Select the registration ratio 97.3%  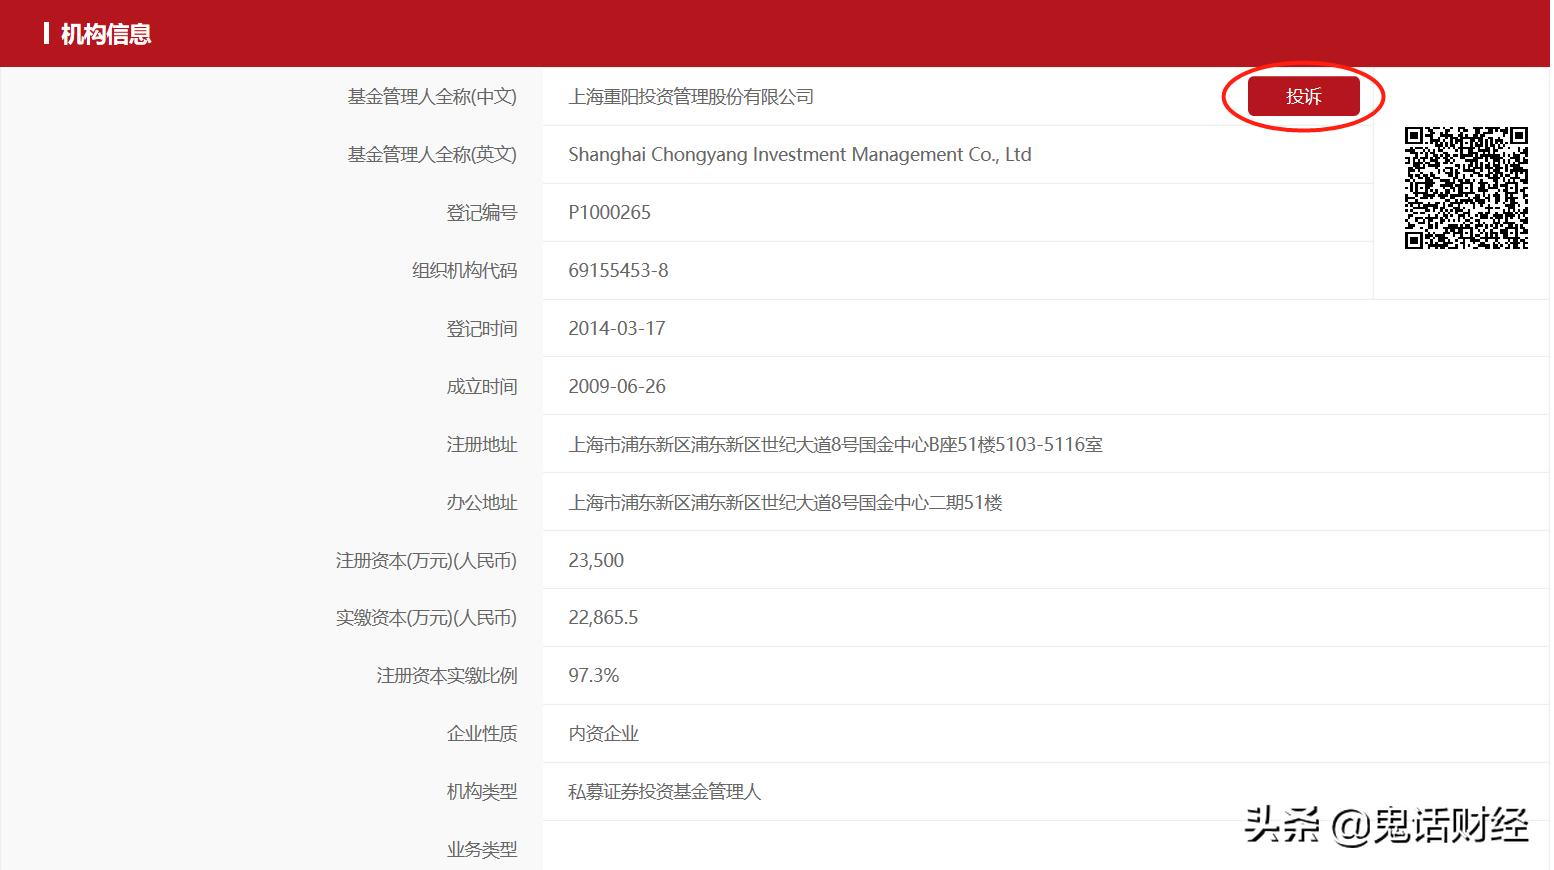point(593,675)
